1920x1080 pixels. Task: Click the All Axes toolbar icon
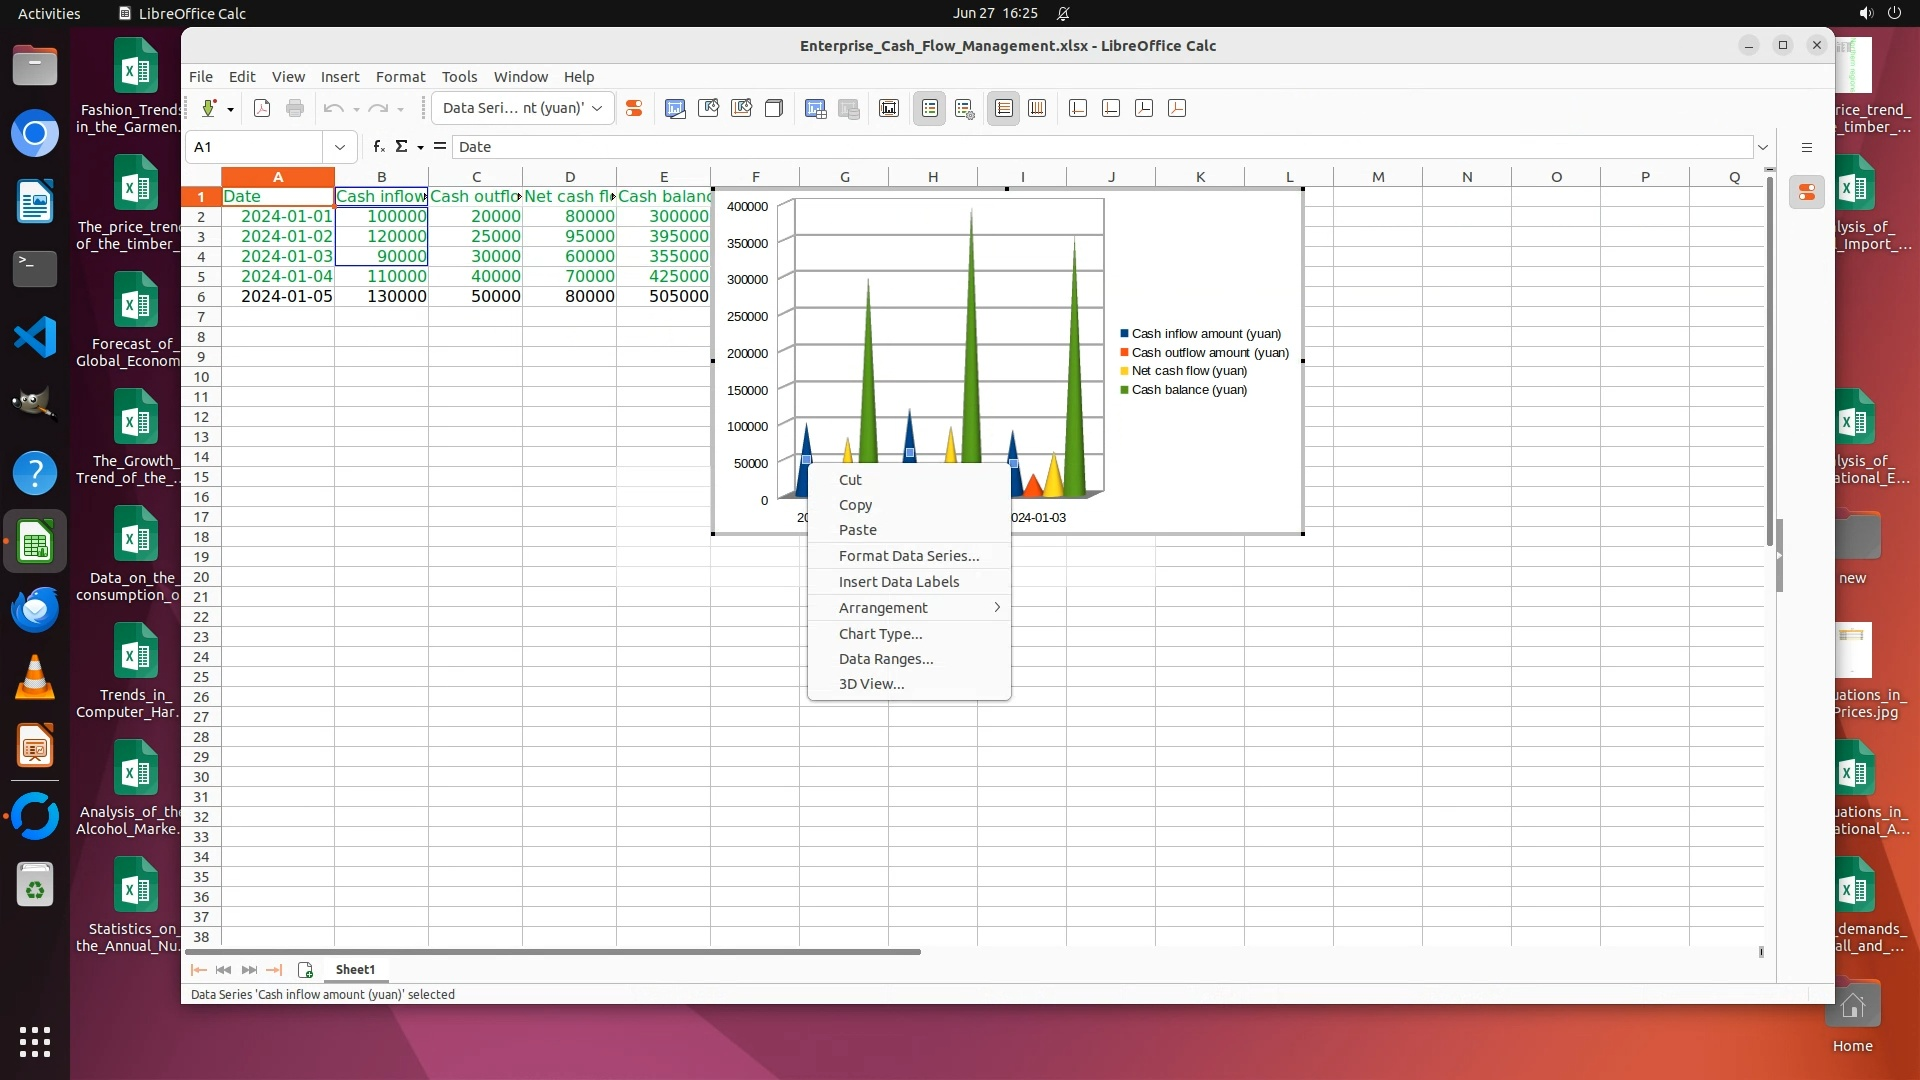(1177, 108)
